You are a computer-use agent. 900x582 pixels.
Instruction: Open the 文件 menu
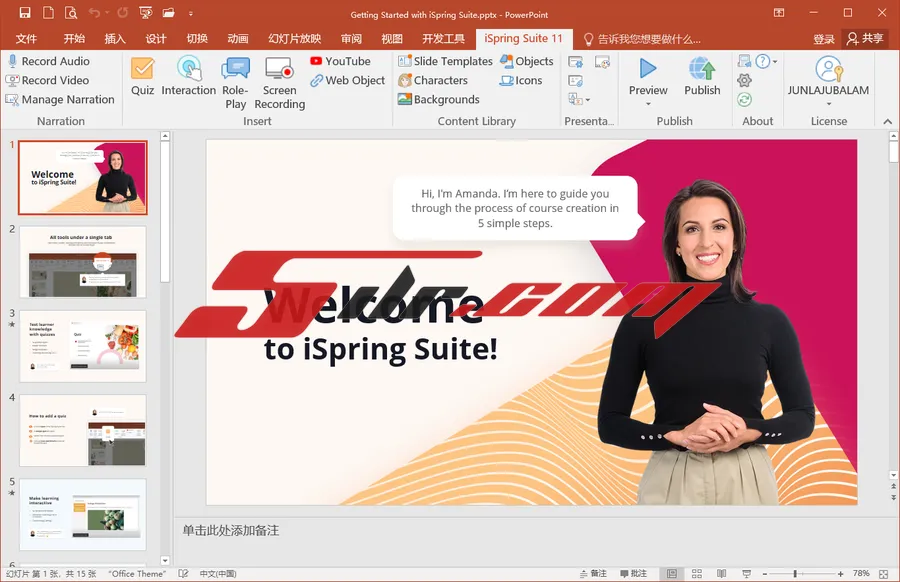(26, 39)
